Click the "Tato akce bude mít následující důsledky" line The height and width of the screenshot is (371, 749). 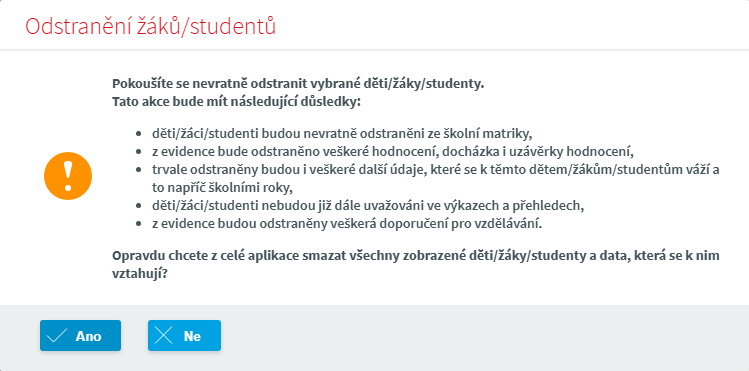tap(235, 102)
